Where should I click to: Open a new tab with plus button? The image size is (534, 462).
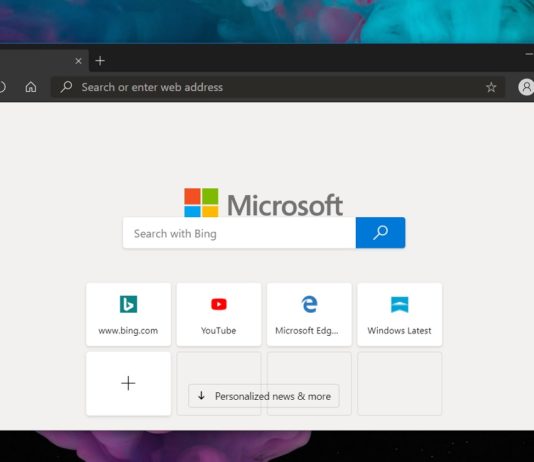100,61
